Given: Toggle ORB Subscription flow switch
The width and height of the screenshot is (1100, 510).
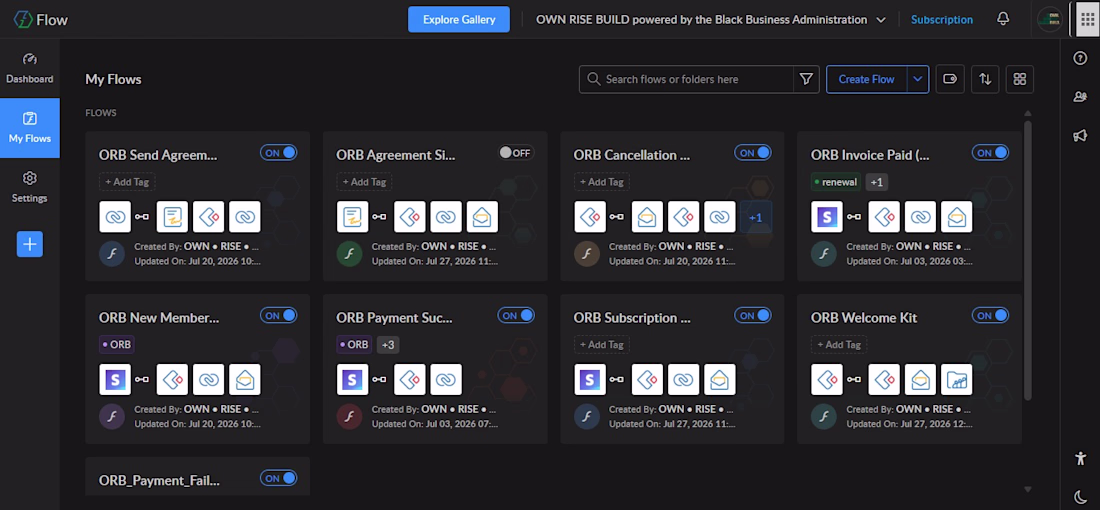Looking at the screenshot, I should pyautogui.click(x=753, y=316).
